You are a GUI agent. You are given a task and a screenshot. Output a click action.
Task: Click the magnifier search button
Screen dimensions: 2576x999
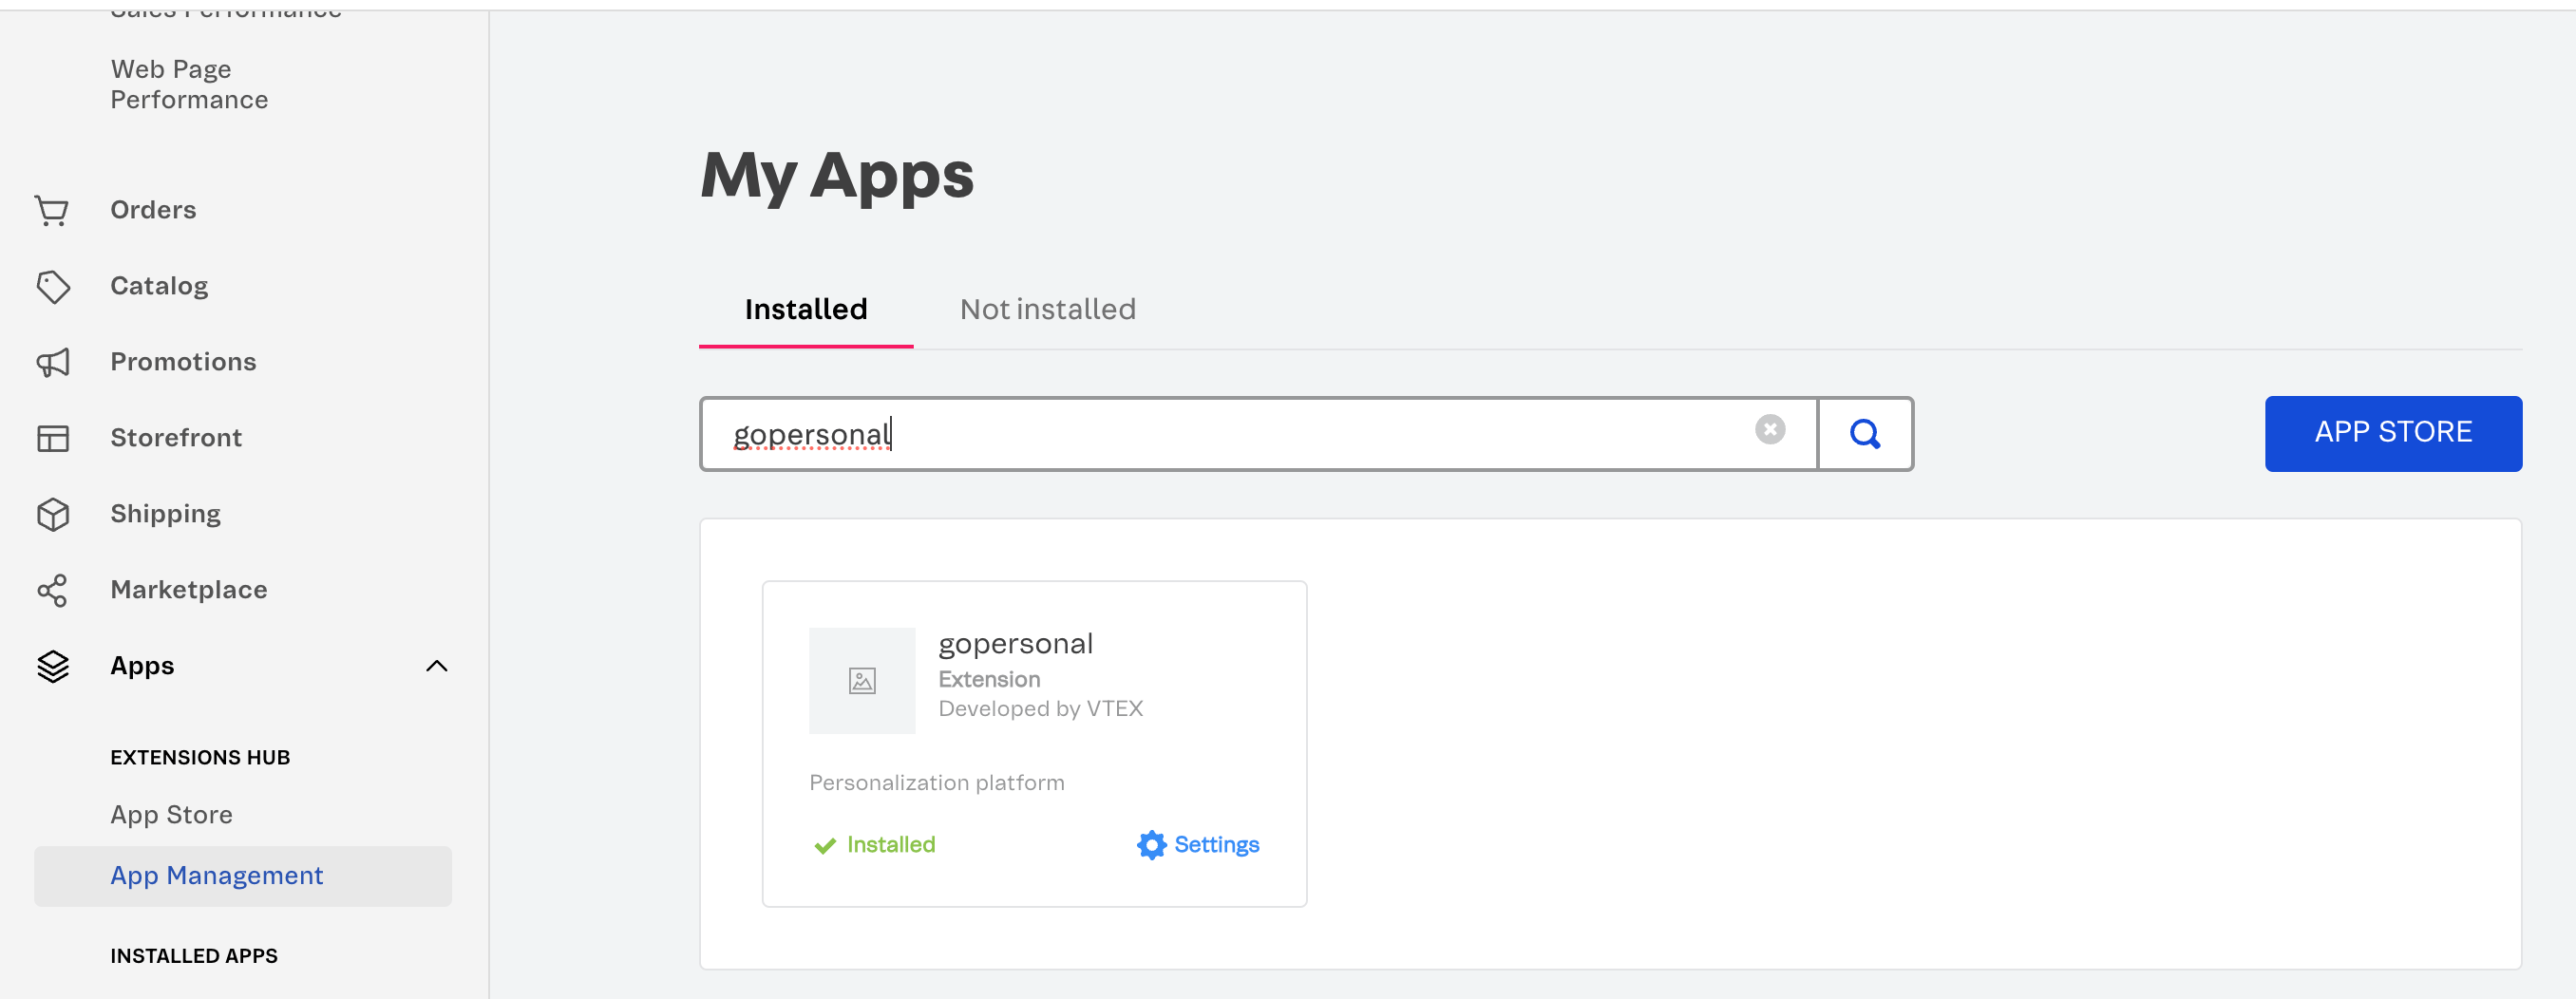point(1865,434)
